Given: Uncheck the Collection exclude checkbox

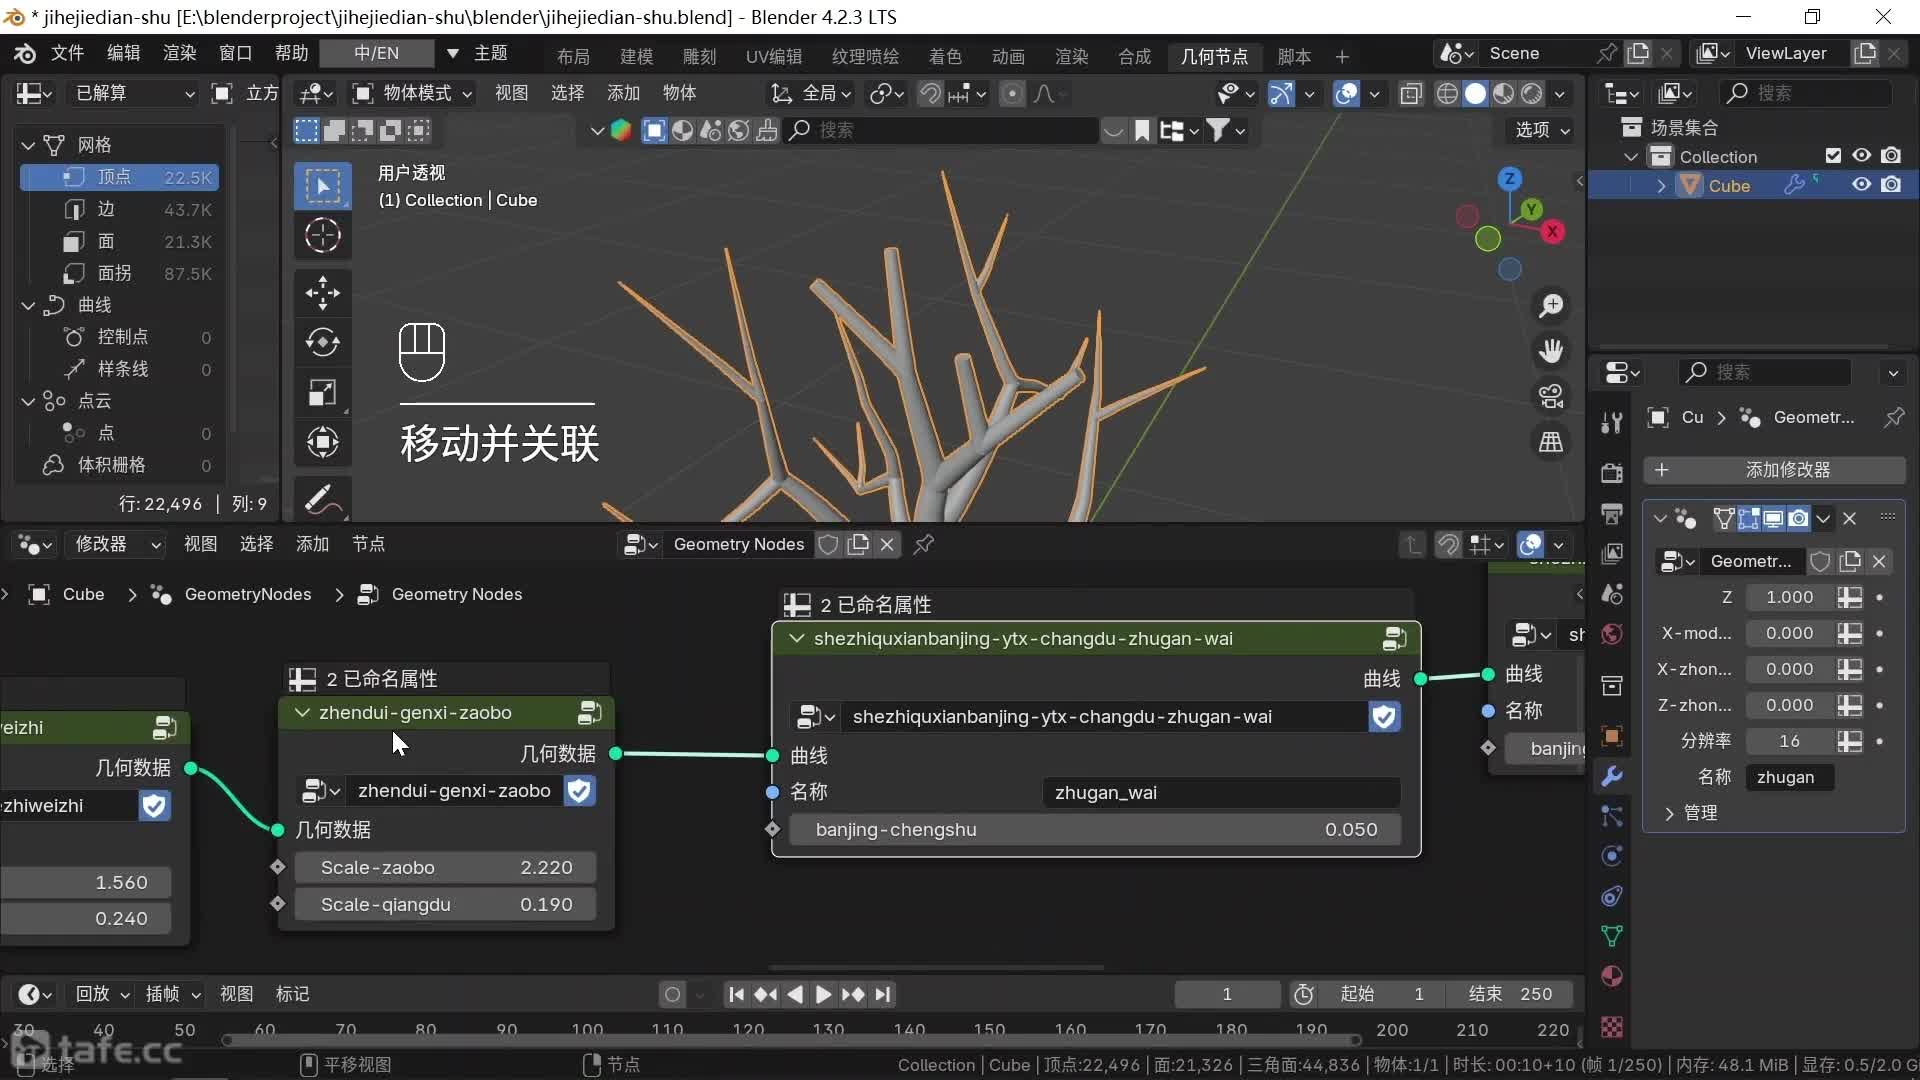Looking at the screenshot, I should click(1833, 156).
